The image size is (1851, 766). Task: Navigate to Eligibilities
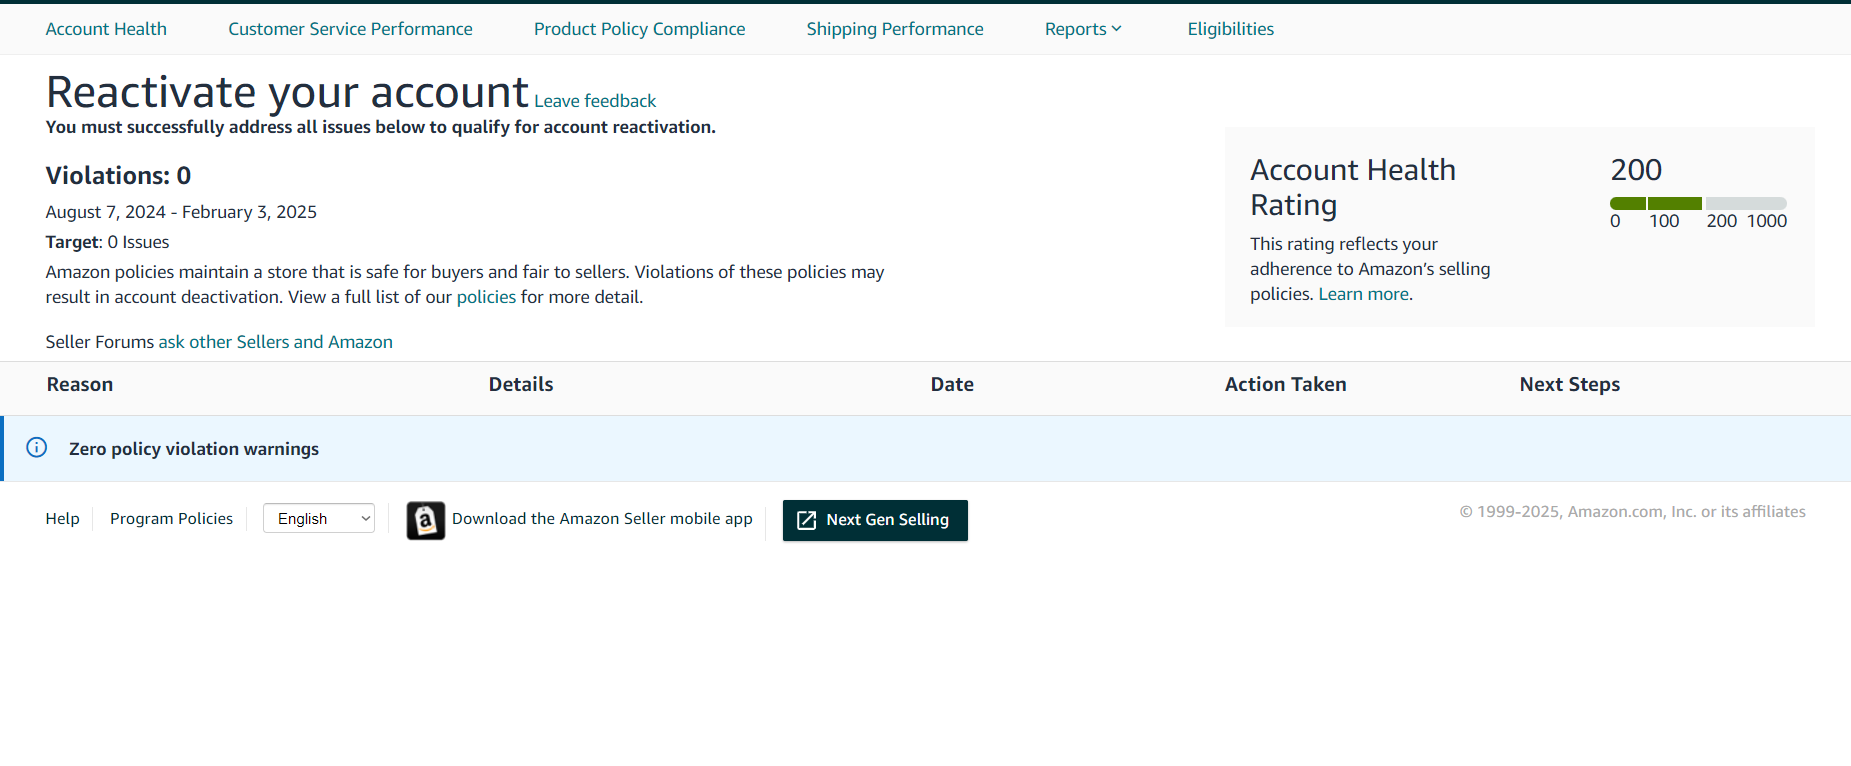tap(1231, 29)
